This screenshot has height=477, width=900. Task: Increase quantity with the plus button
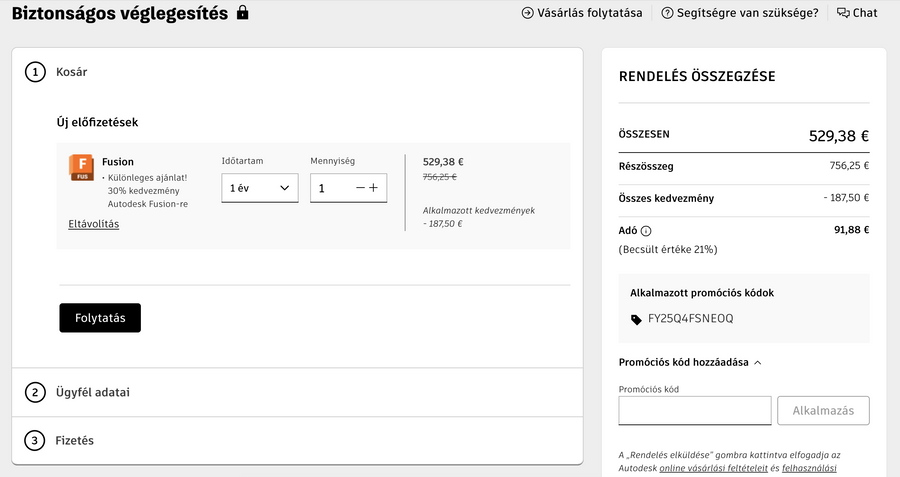[x=374, y=187]
